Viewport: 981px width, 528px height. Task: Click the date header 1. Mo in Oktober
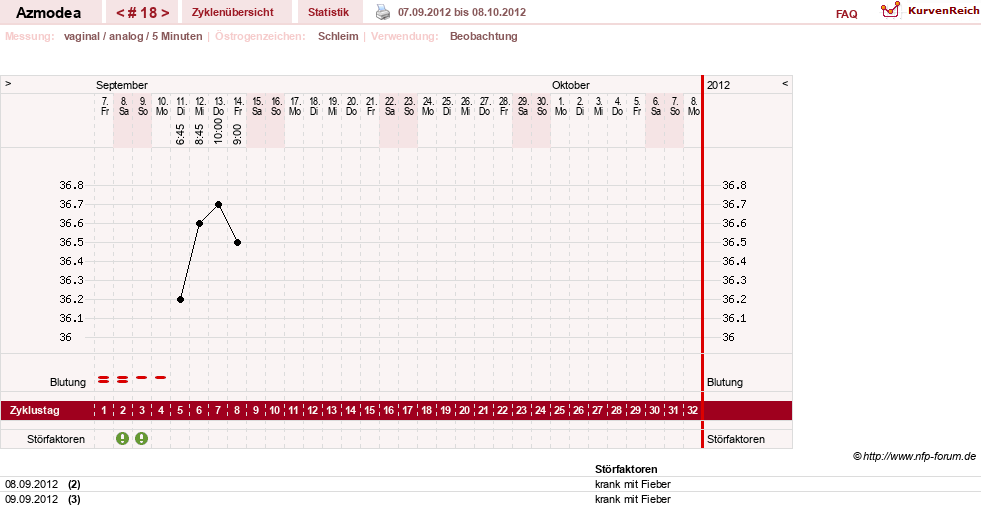[x=561, y=106]
